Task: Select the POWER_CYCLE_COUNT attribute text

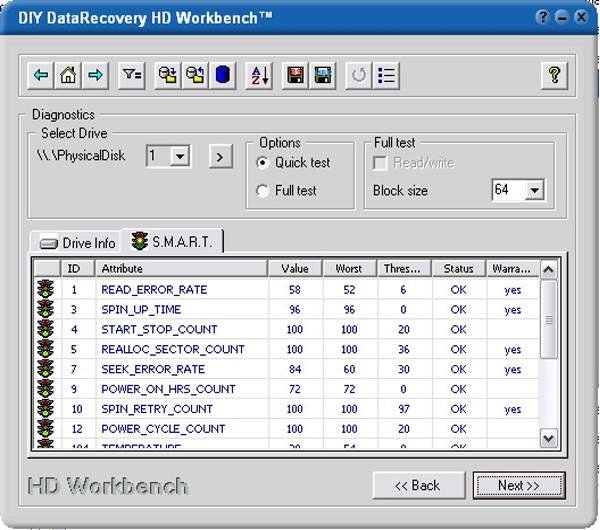Action: 163,429
